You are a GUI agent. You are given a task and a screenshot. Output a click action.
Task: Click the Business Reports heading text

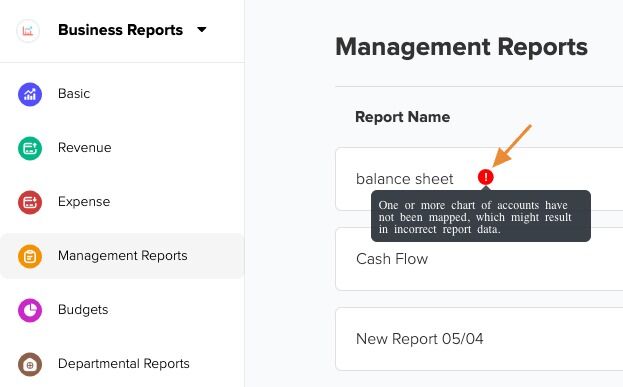click(120, 30)
